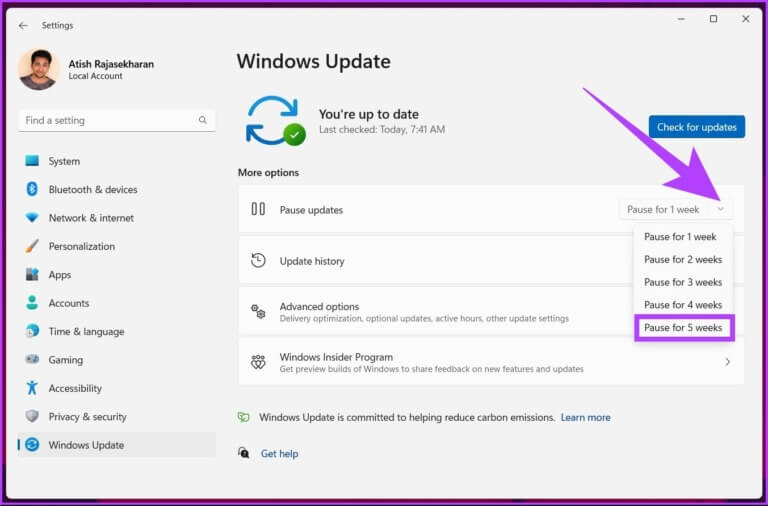Image resolution: width=768 pixels, height=506 pixels.
Task: Click the Accounts person icon
Action: [x=32, y=303]
